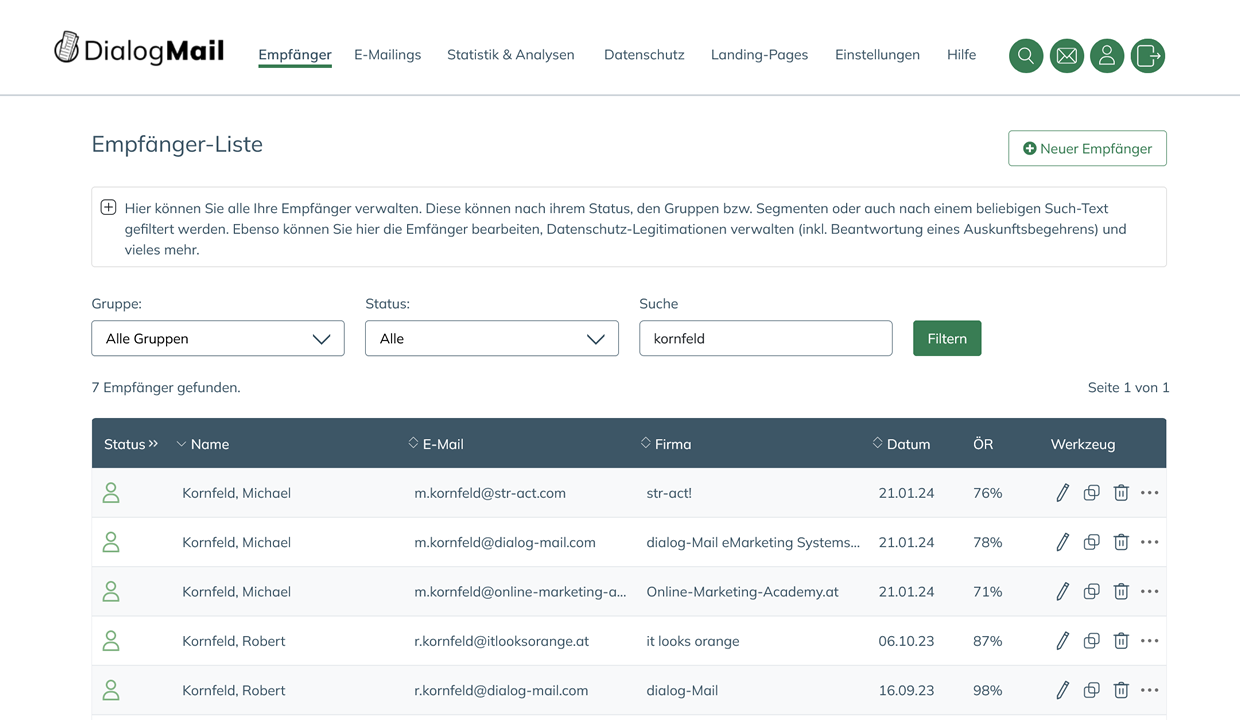The width and height of the screenshot is (1240, 720).
Task: Copy the m.kornfeld@str-act.com recipient
Action: click(1092, 493)
